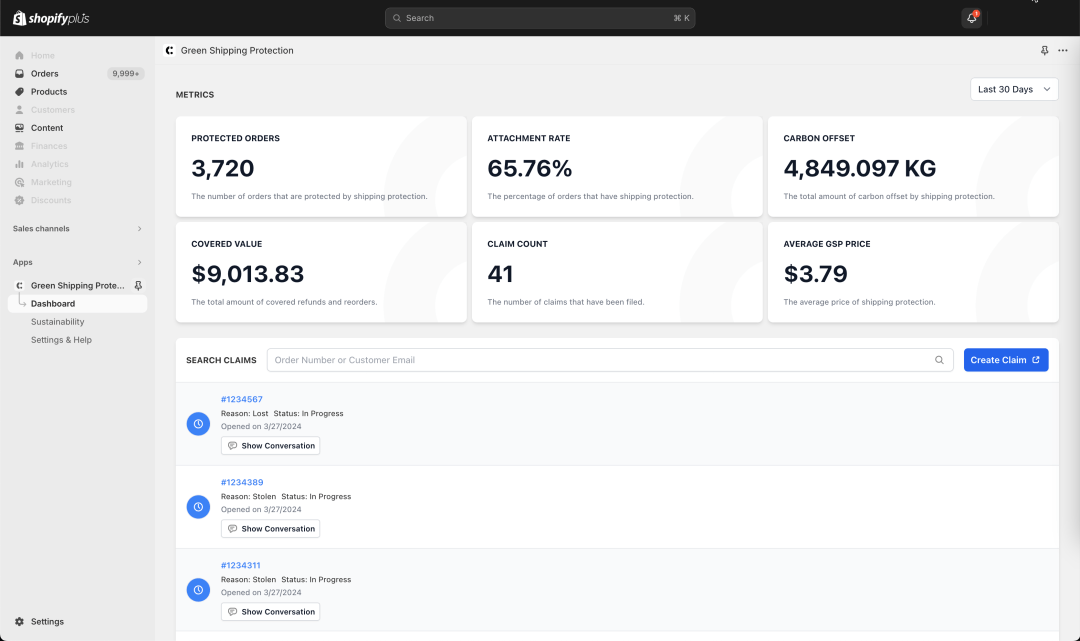This screenshot has height=641, width=1080.
Task: Click the Claim Count value 41
Action: (x=500, y=274)
